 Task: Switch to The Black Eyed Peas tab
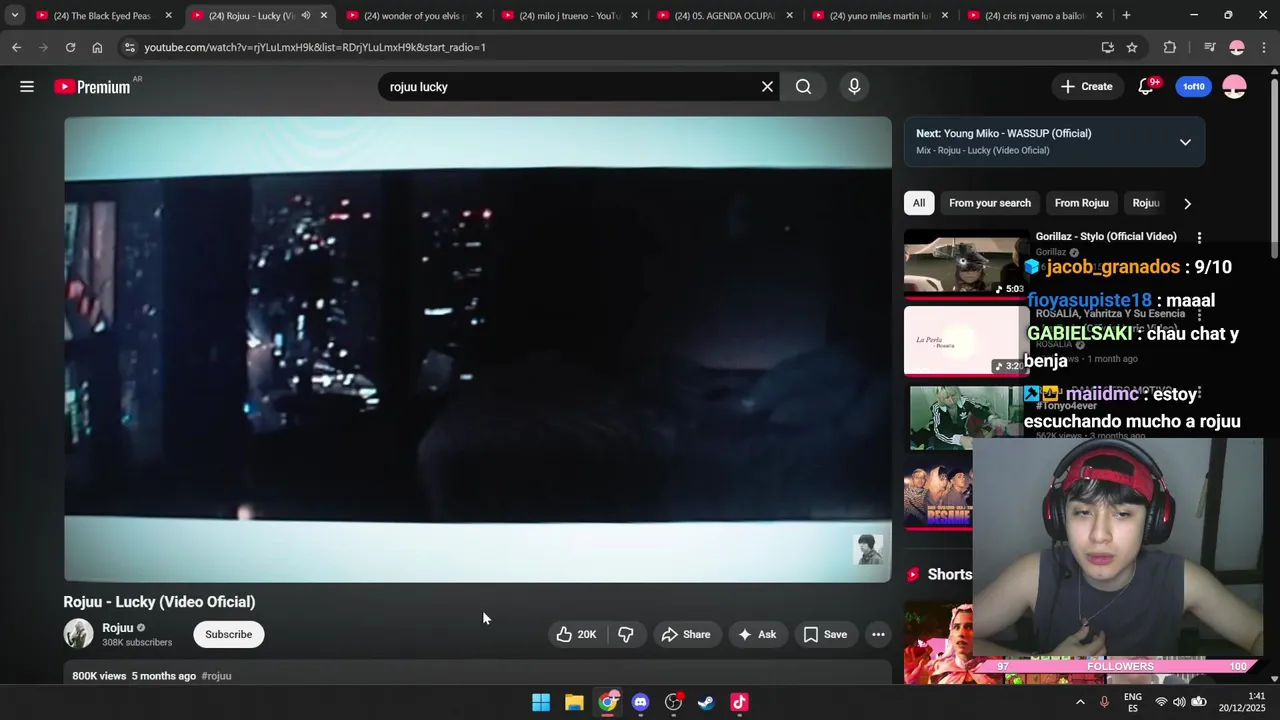click(101, 15)
